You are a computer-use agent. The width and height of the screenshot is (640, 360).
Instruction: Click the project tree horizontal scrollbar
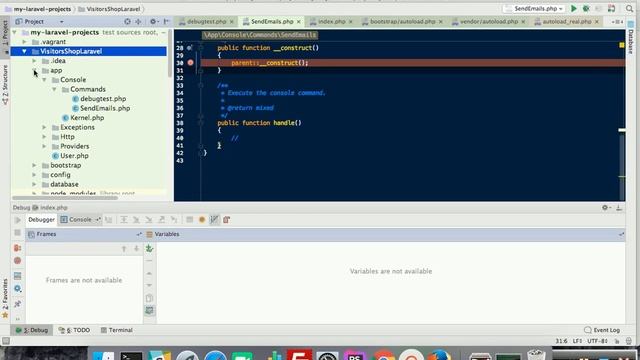65,198
